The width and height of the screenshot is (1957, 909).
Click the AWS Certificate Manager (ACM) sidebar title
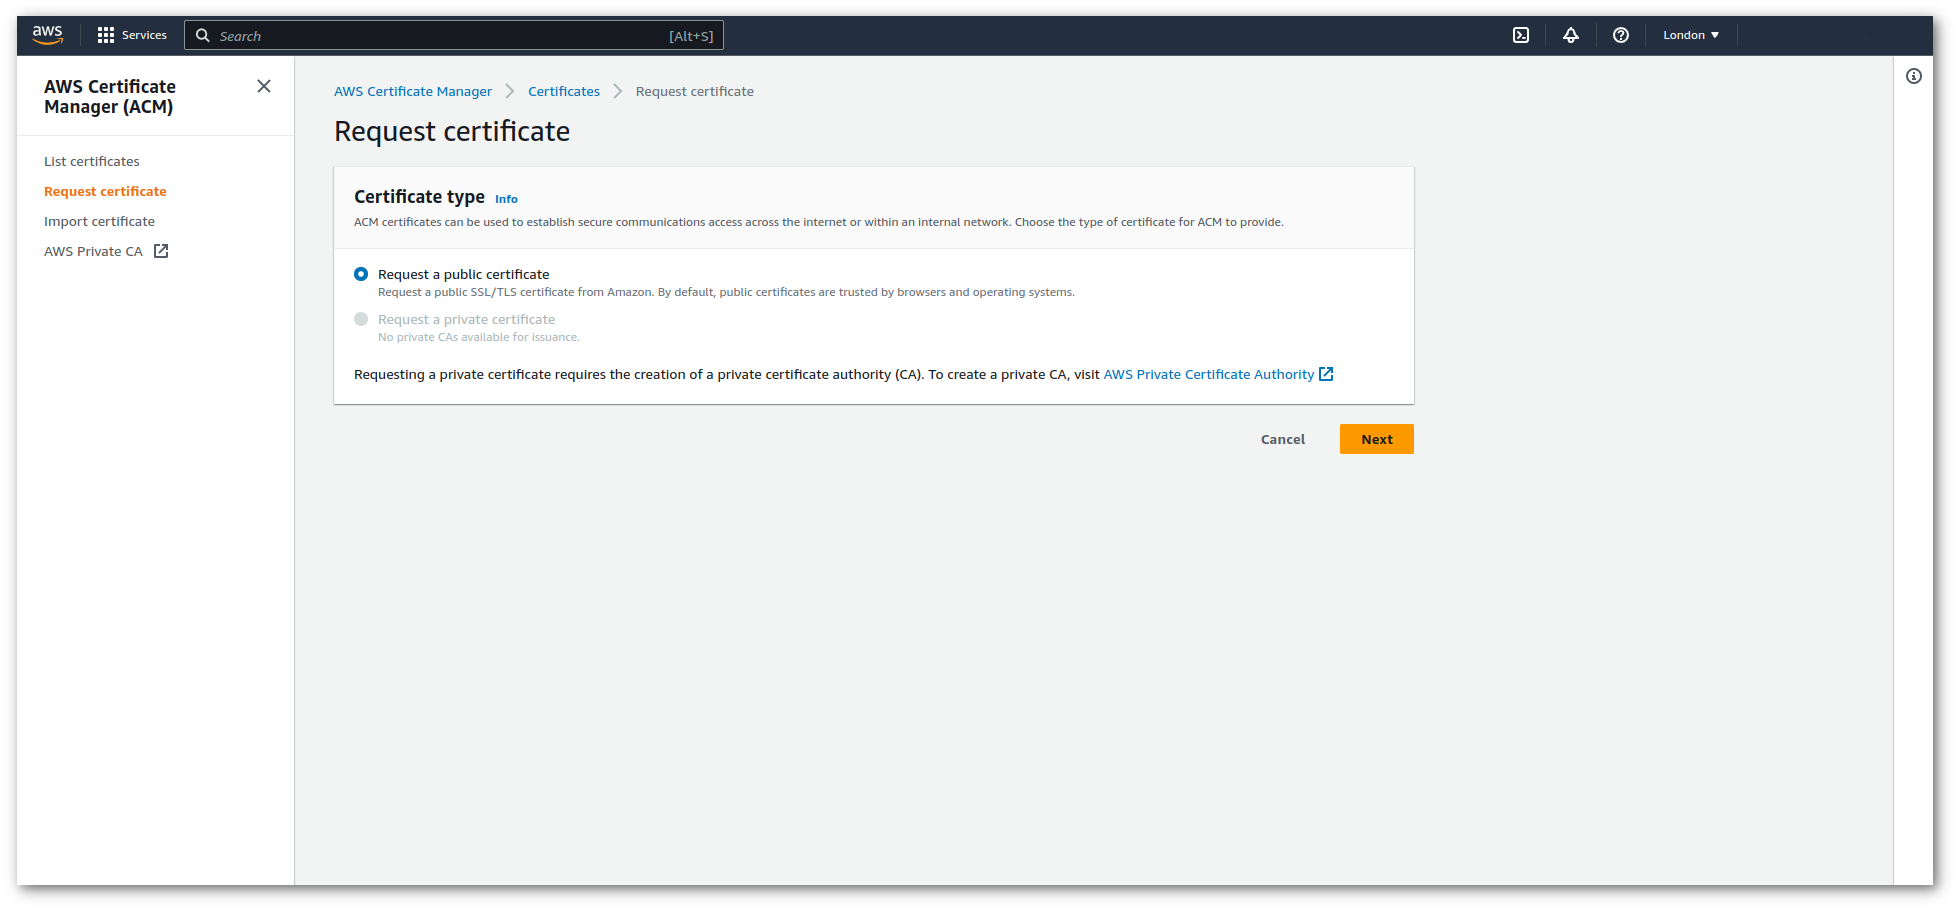coord(110,96)
